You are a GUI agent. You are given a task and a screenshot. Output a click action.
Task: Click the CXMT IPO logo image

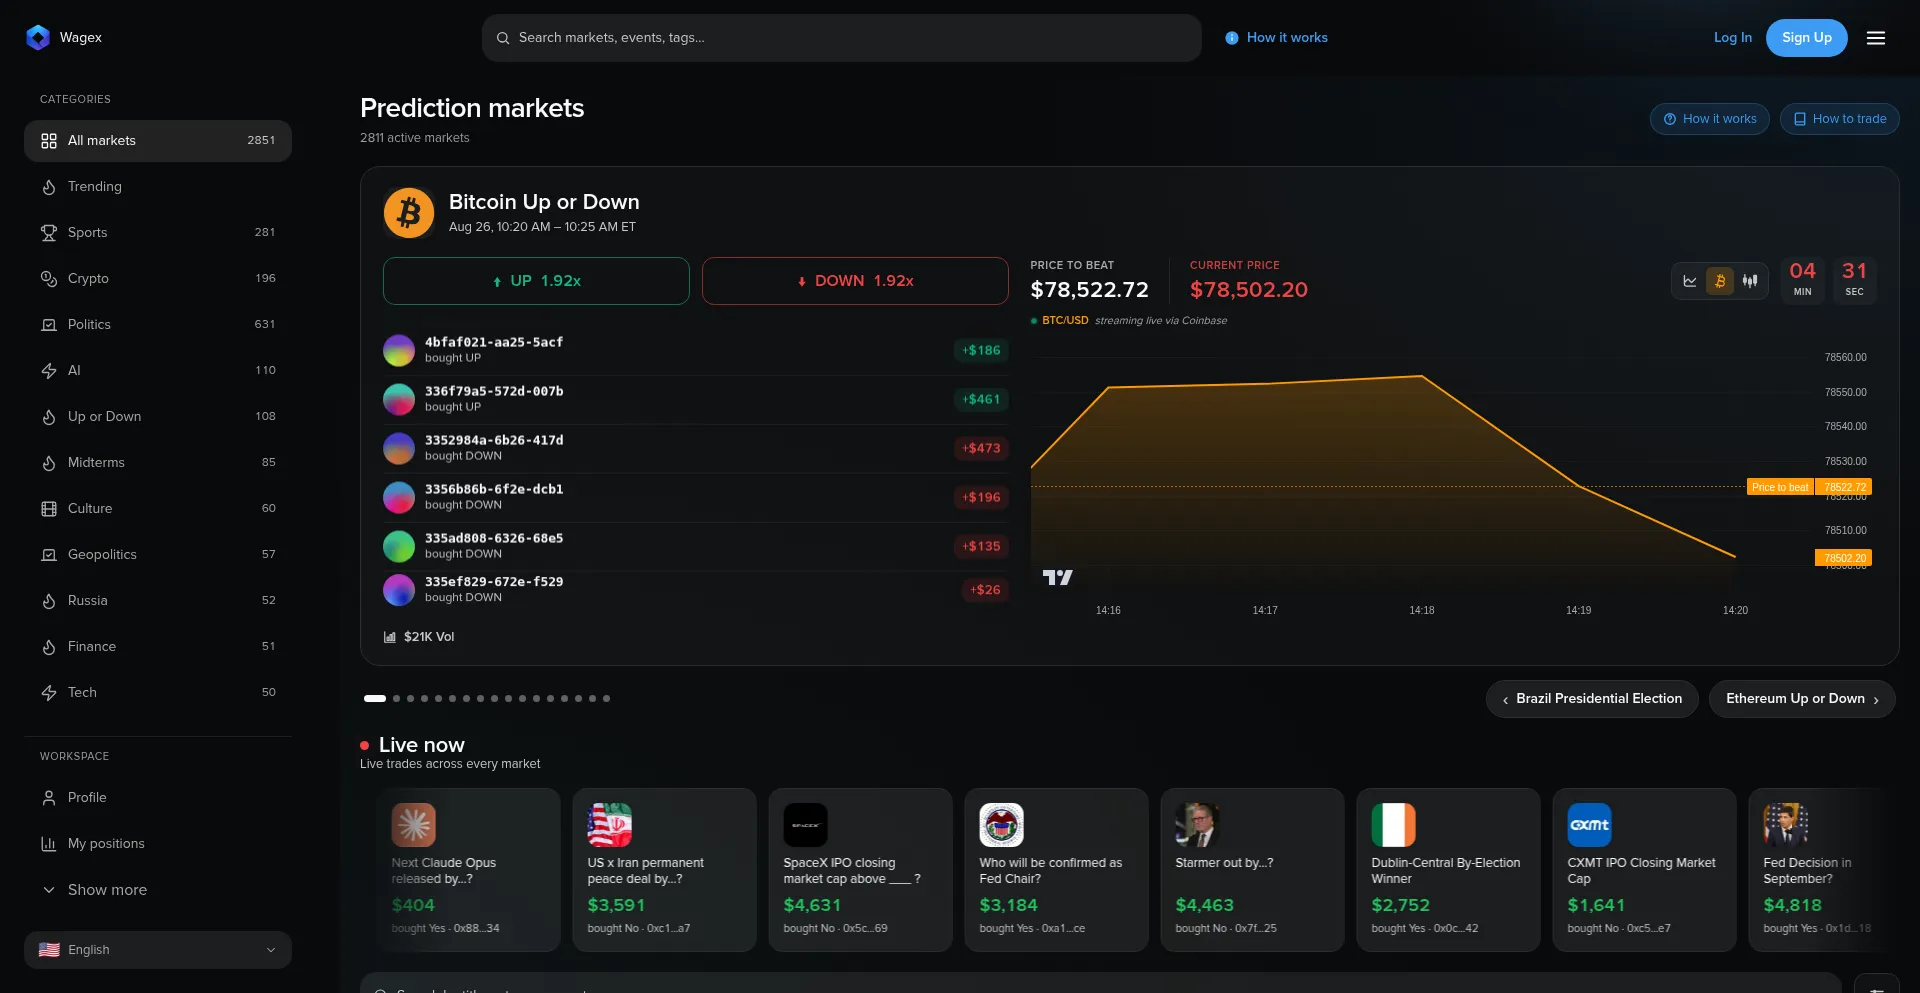(1590, 825)
